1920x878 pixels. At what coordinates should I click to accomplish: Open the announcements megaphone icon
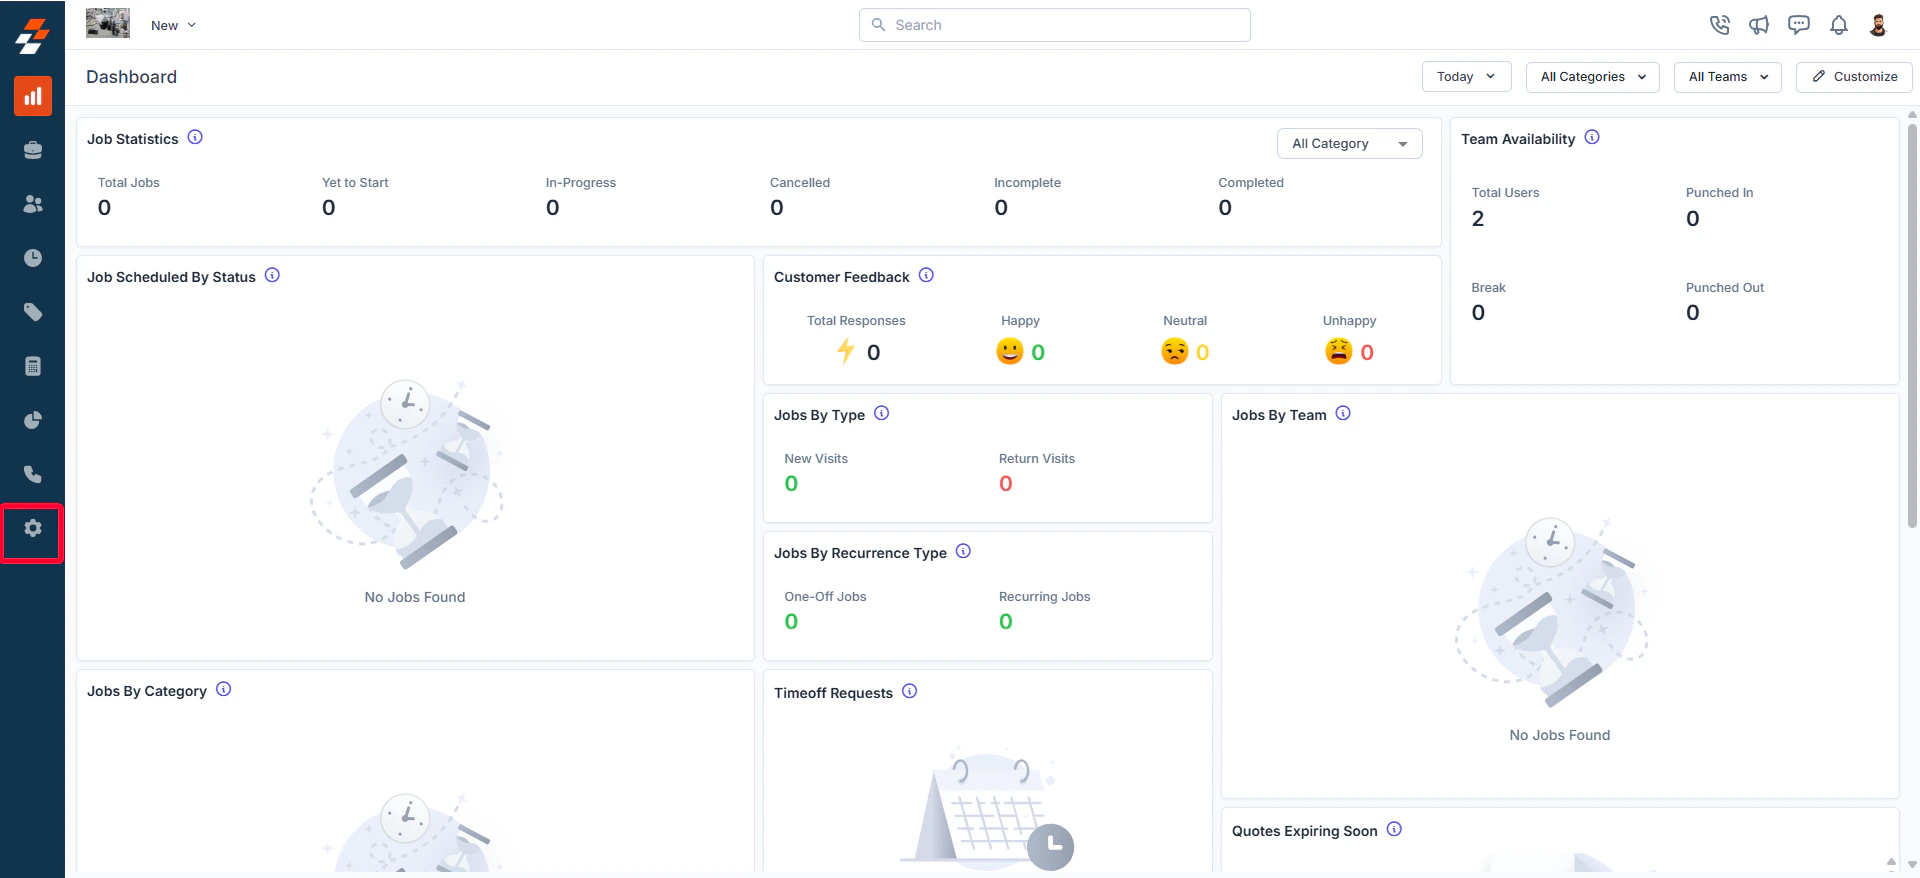1759,25
